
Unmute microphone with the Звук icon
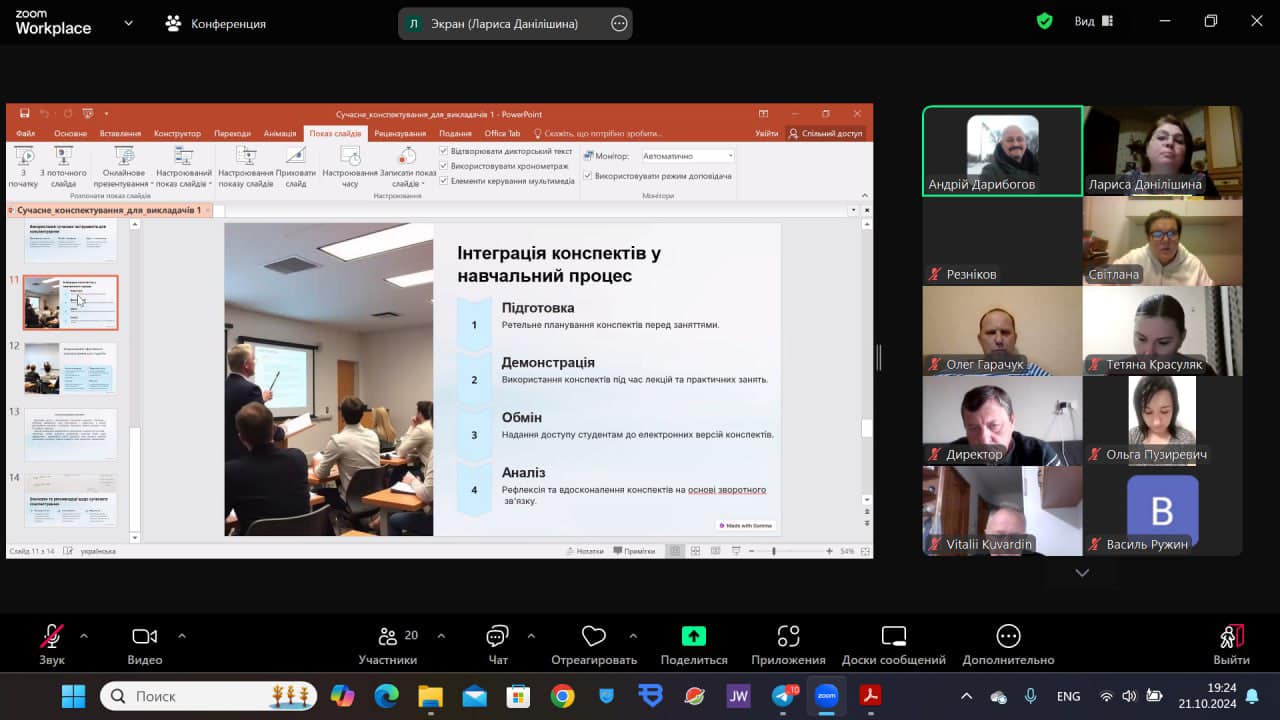[52, 637]
